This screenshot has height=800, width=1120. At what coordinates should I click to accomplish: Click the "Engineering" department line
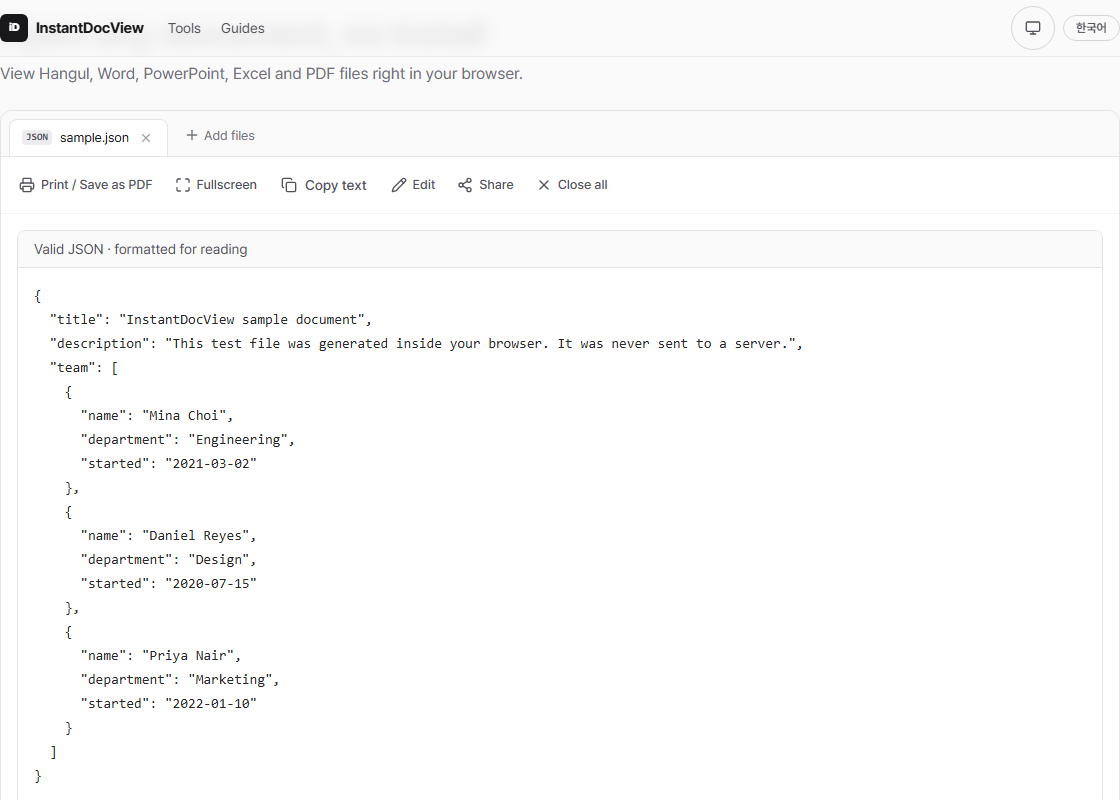click(x=187, y=440)
